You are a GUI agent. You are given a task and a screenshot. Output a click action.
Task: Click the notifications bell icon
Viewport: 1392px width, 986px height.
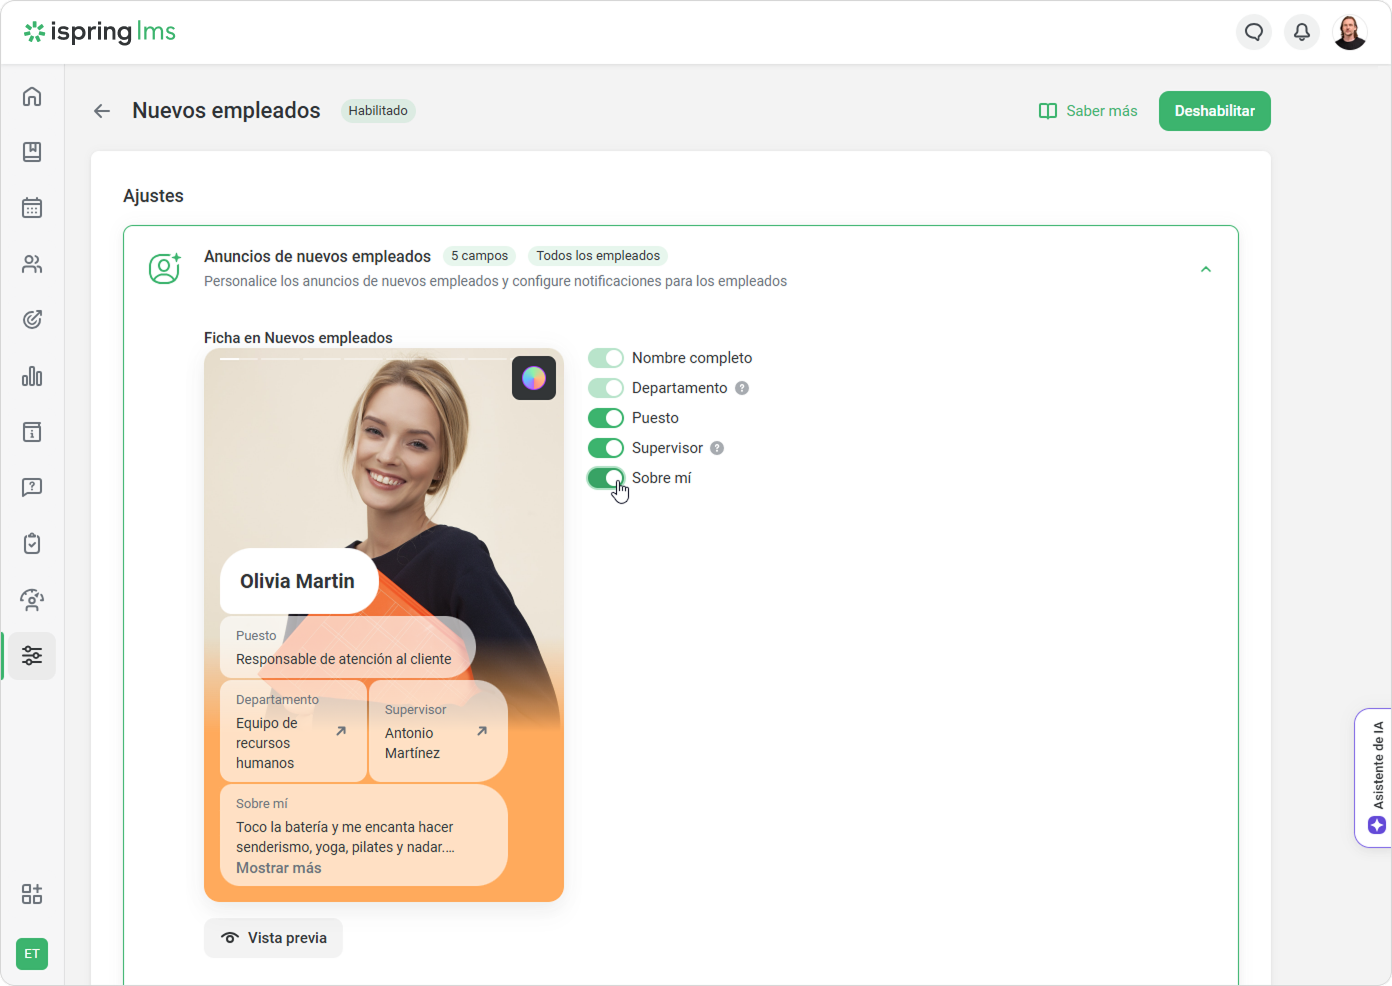pos(1301,32)
